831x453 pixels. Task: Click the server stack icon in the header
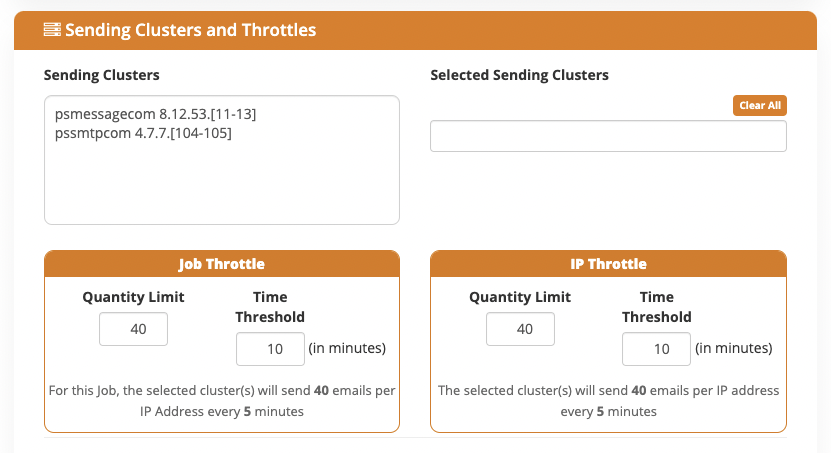52,30
